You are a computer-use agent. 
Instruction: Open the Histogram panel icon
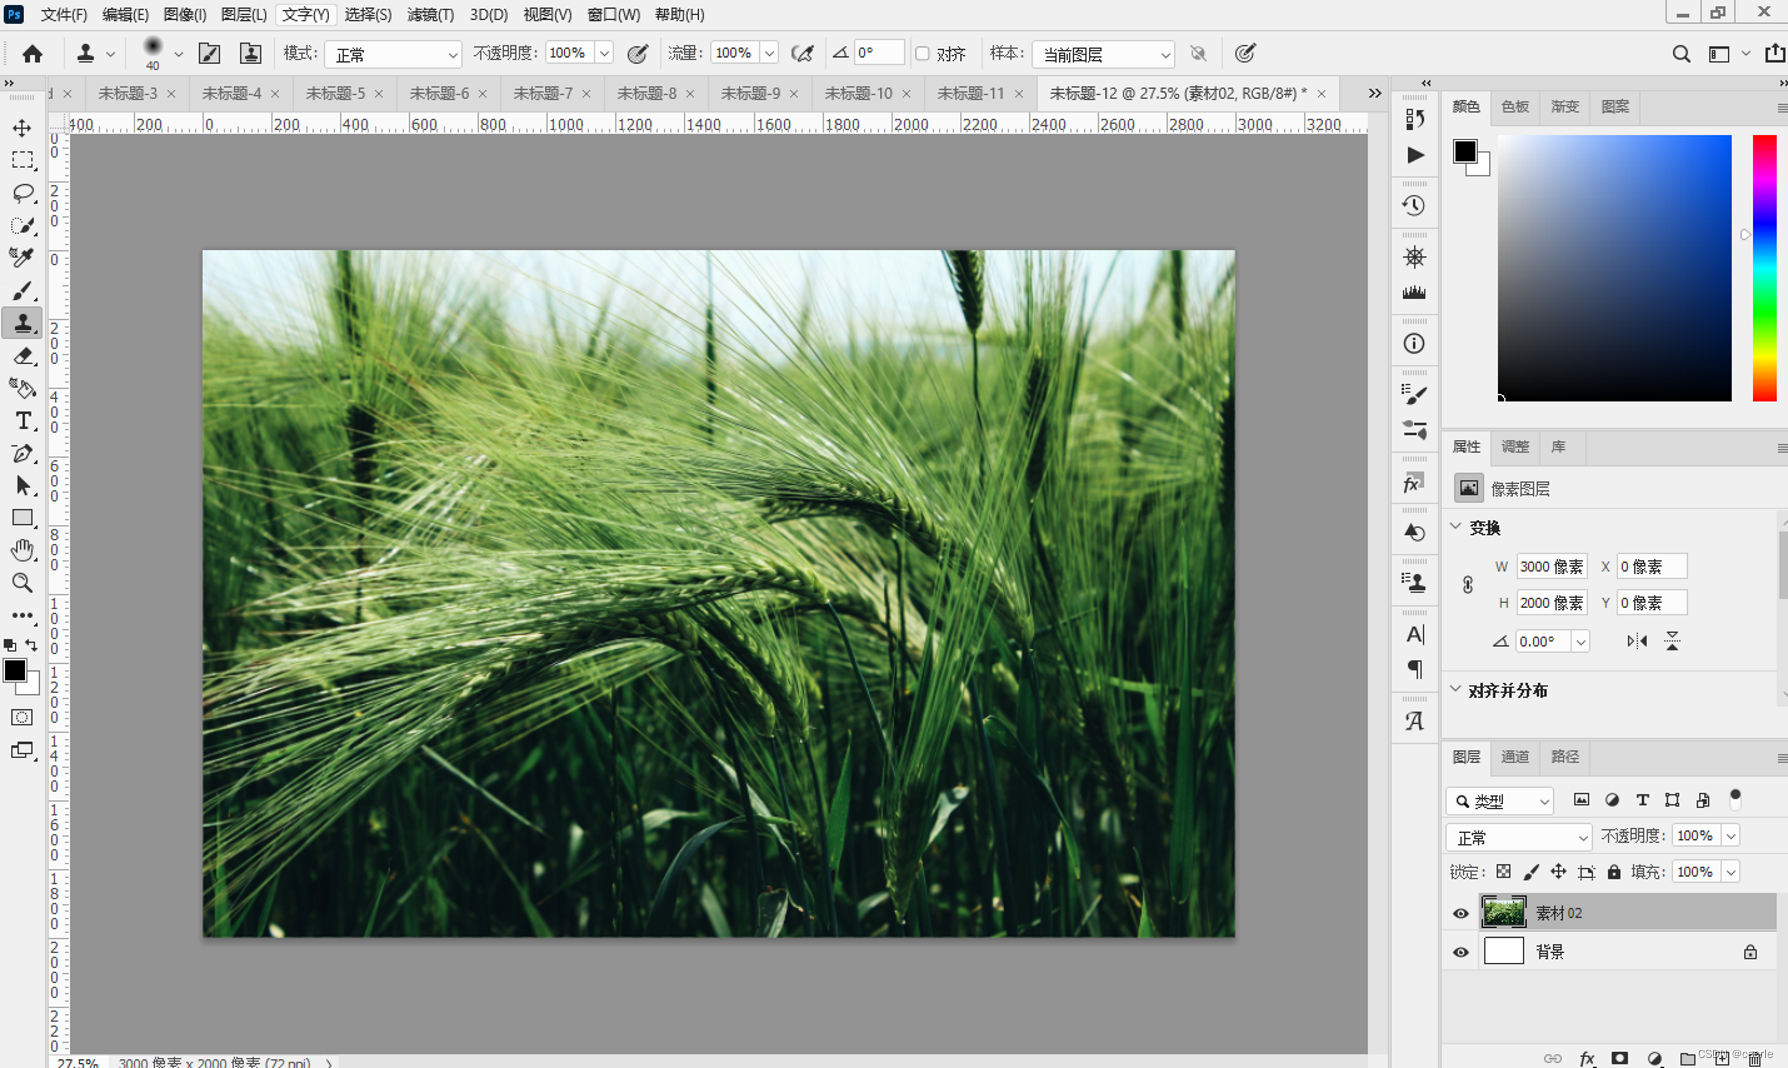[x=1414, y=293]
